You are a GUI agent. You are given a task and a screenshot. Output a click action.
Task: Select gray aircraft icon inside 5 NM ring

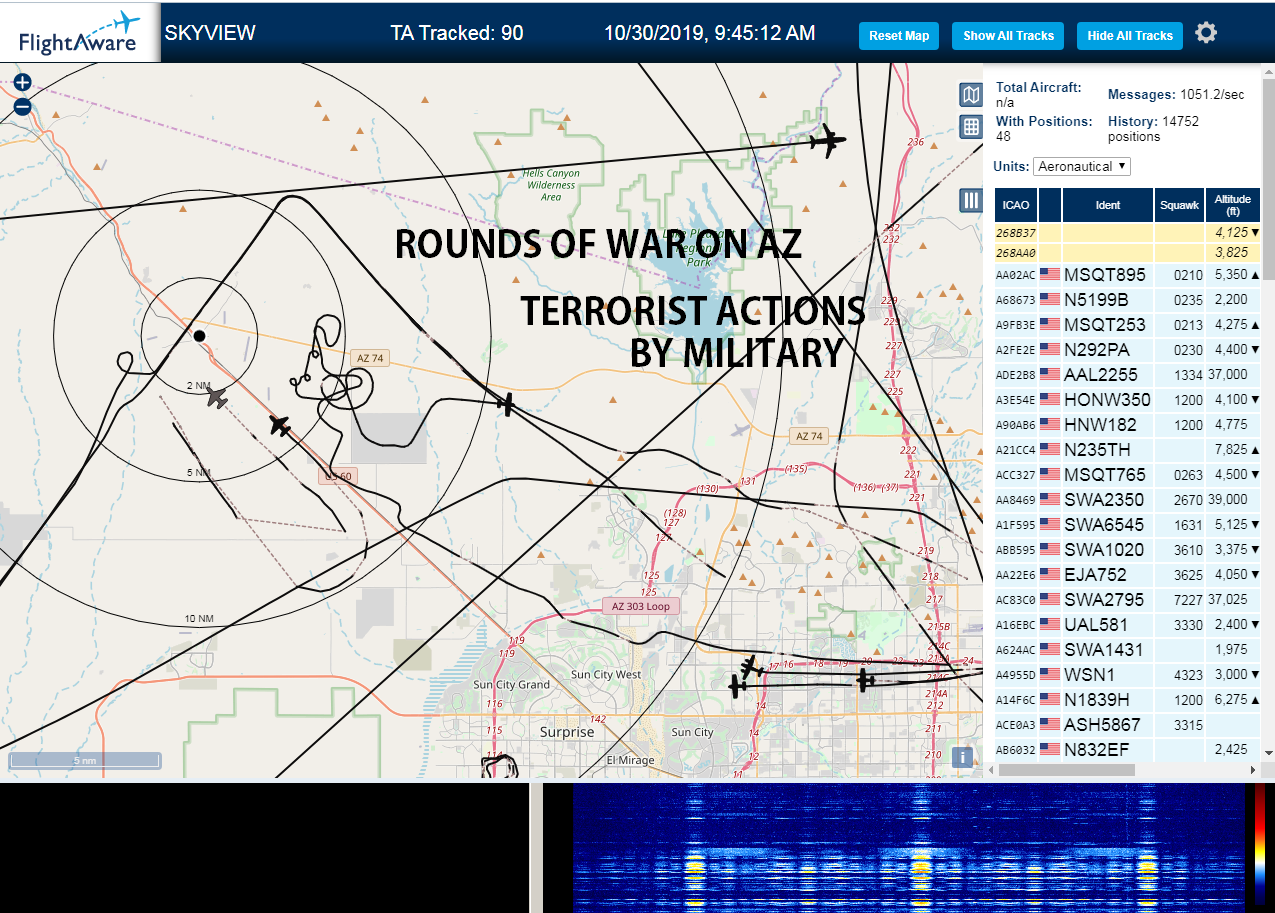217,397
